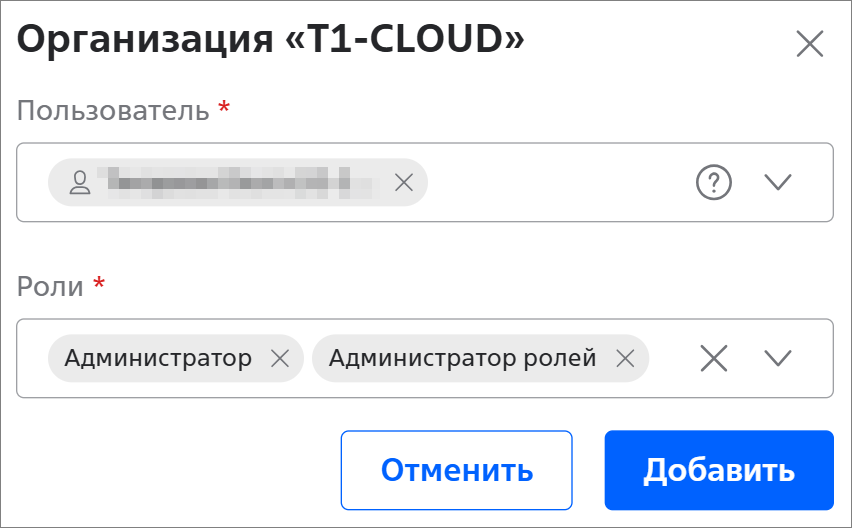
Task: Focus the Пользователь input field
Action: [x=550, y=182]
